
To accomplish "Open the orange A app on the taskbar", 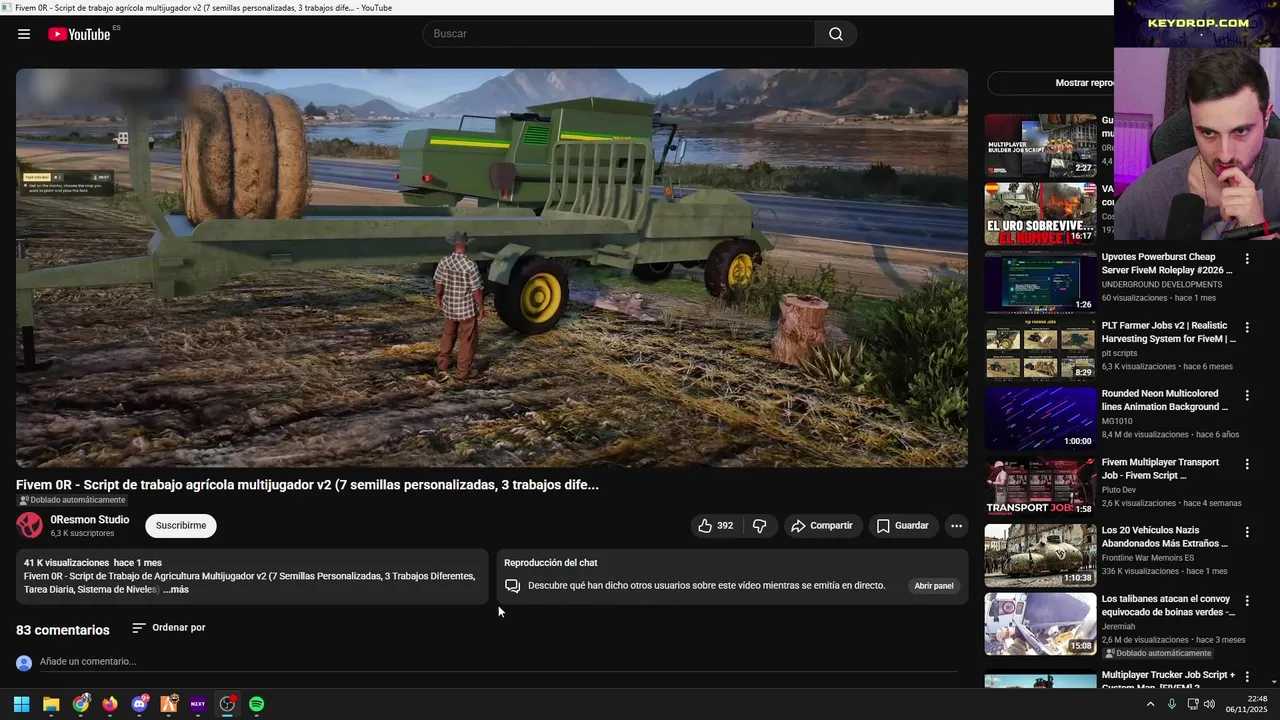I will click(x=168, y=704).
